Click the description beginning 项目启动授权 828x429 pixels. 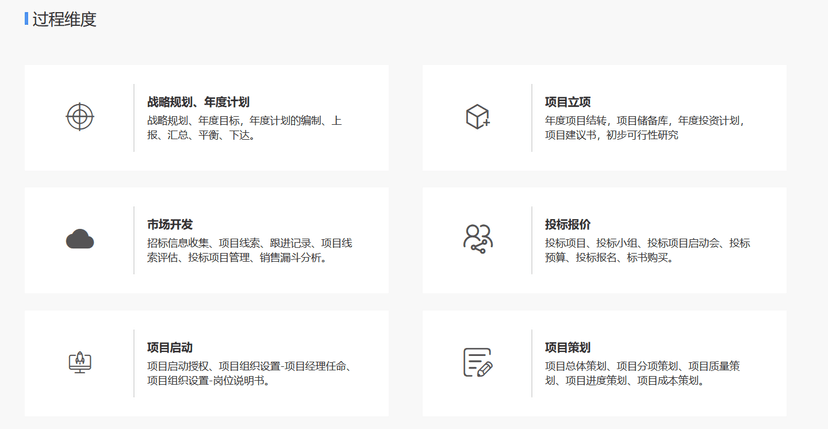pos(250,373)
